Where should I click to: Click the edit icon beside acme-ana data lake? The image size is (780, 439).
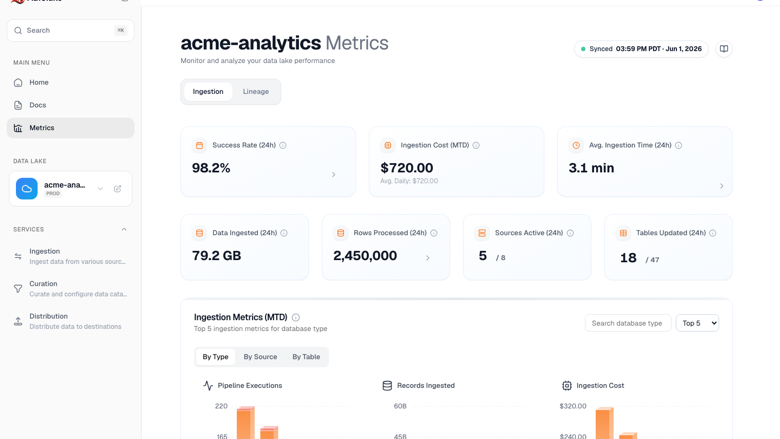(x=117, y=189)
